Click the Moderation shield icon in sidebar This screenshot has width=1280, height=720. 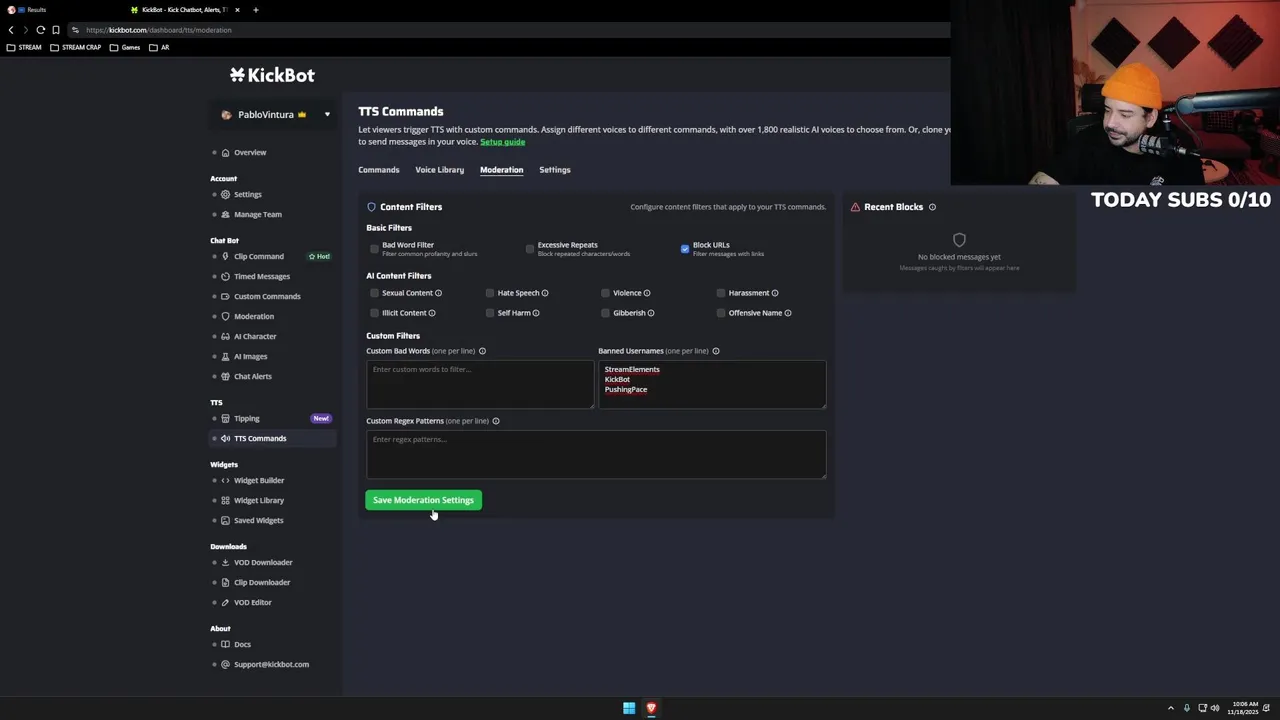pos(225,317)
